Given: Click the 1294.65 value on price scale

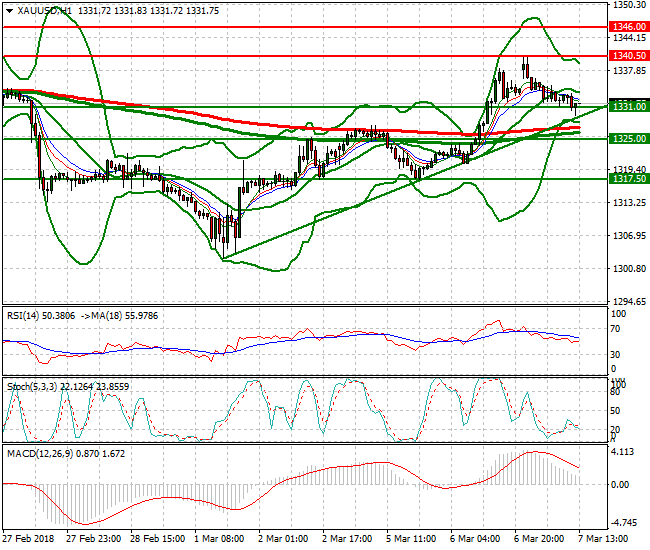Looking at the screenshot, I should tap(626, 301).
